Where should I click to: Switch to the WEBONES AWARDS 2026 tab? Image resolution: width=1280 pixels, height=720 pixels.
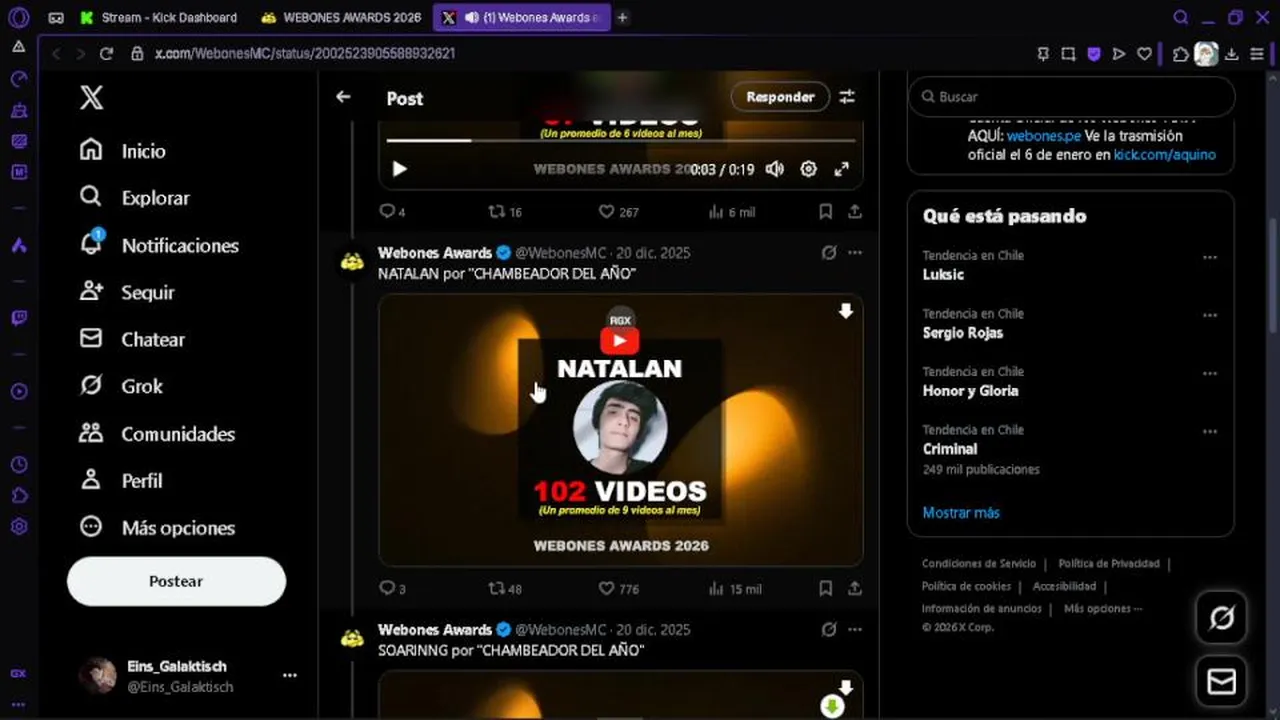[341, 17]
